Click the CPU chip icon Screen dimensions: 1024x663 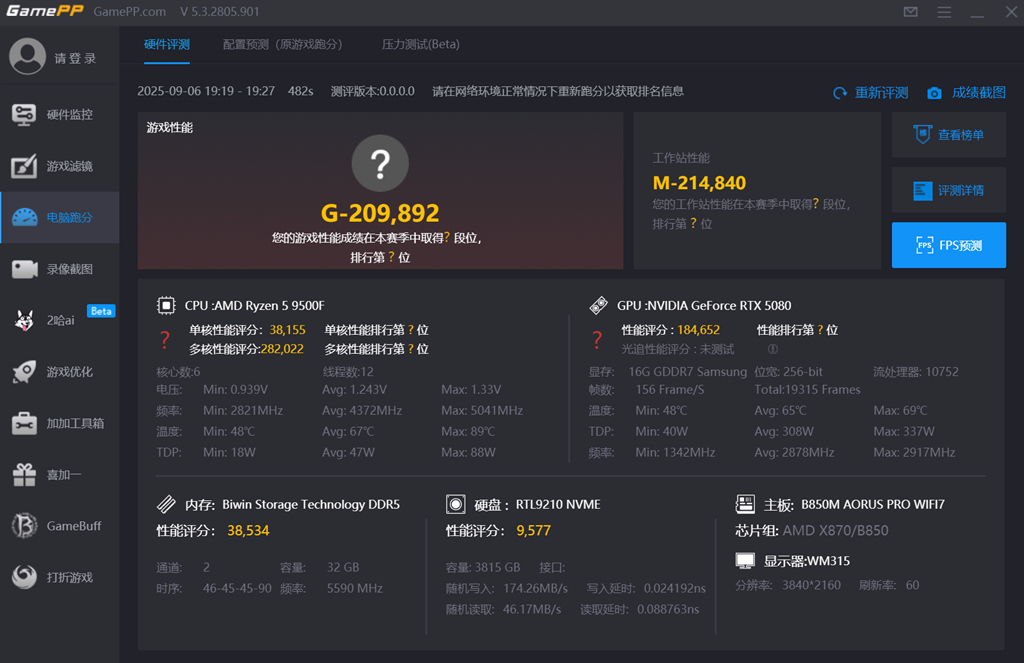(x=167, y=305)
